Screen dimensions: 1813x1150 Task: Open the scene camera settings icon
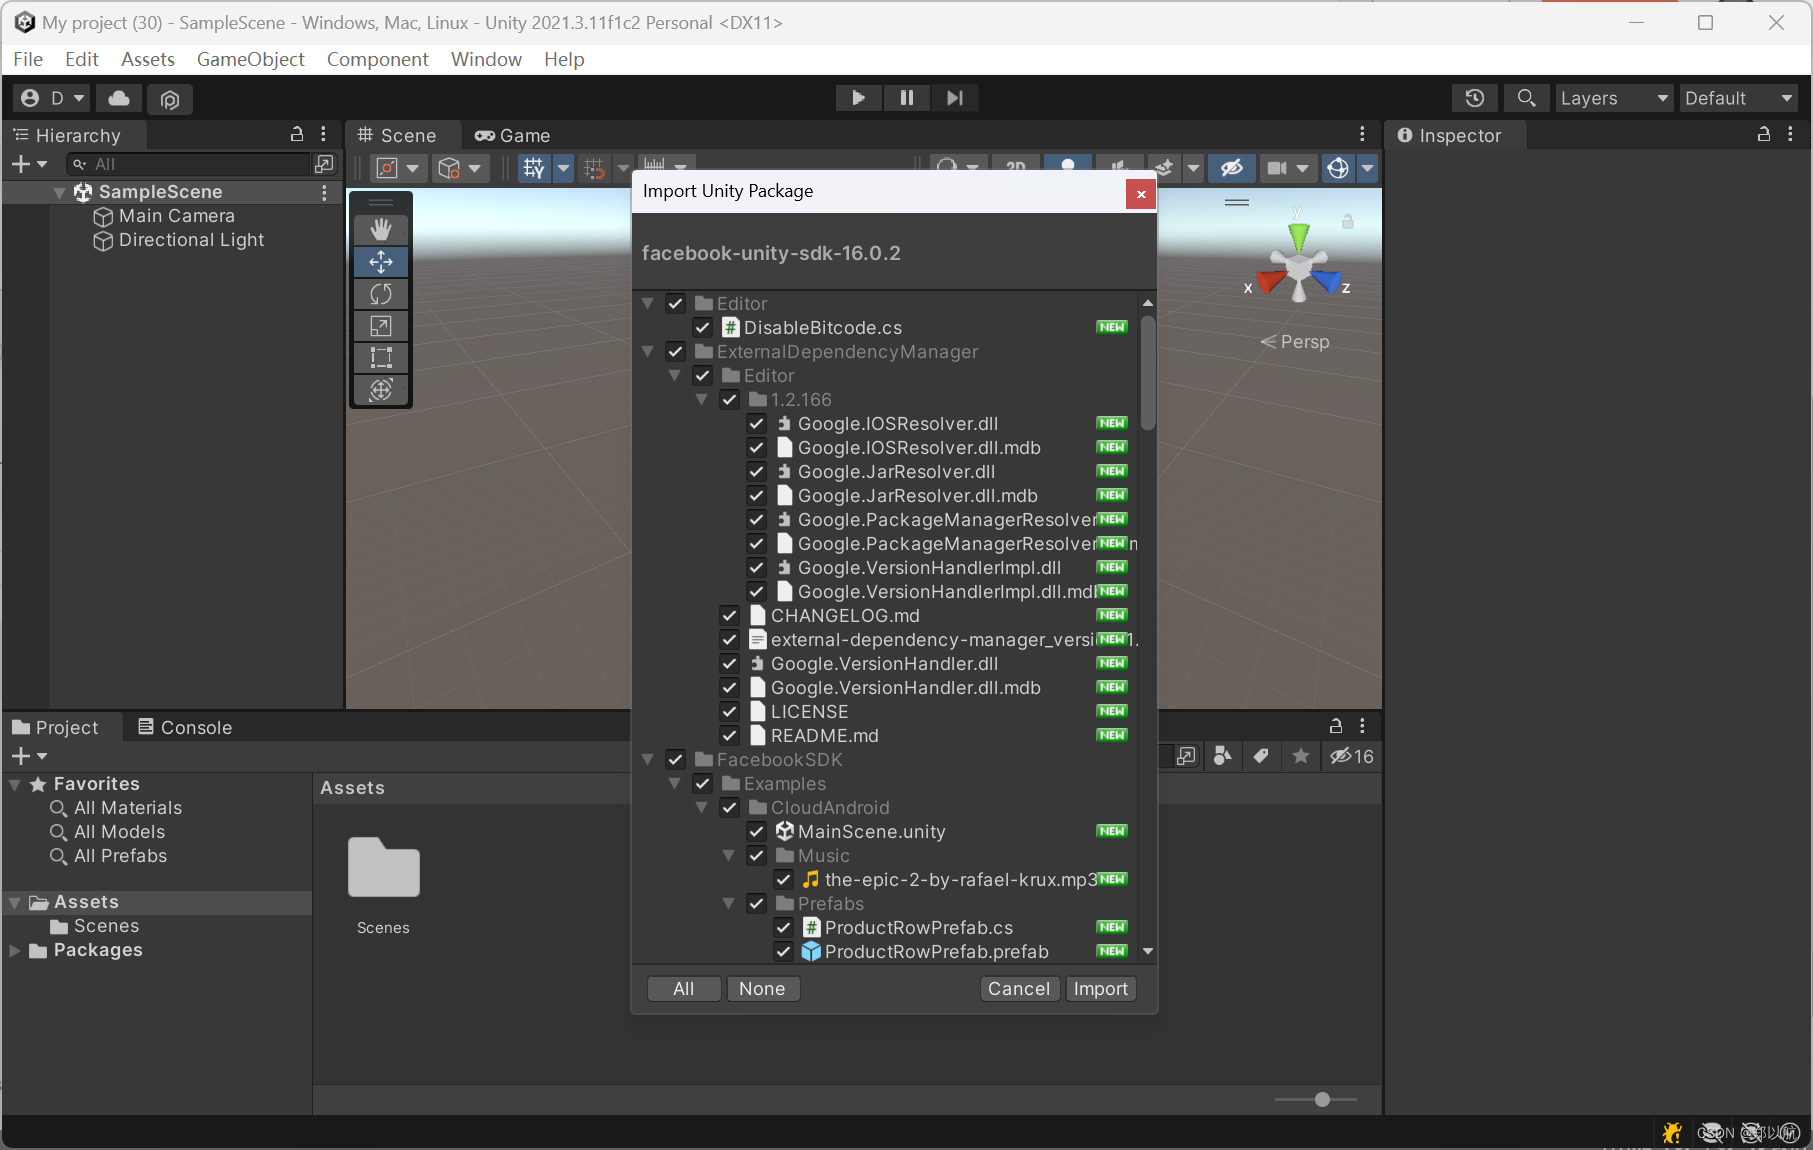pyautogui.click(x=1277, y=168)
